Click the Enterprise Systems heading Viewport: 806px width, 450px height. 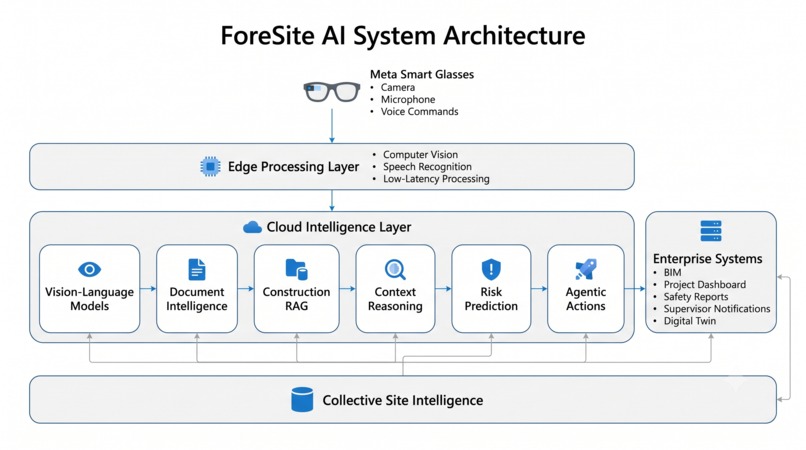708,259
